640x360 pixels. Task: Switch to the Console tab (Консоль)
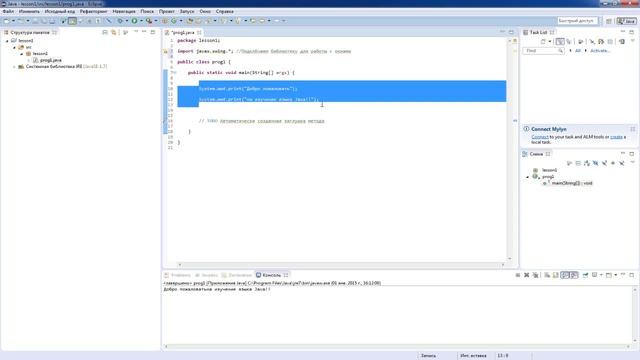pos(272,275)
